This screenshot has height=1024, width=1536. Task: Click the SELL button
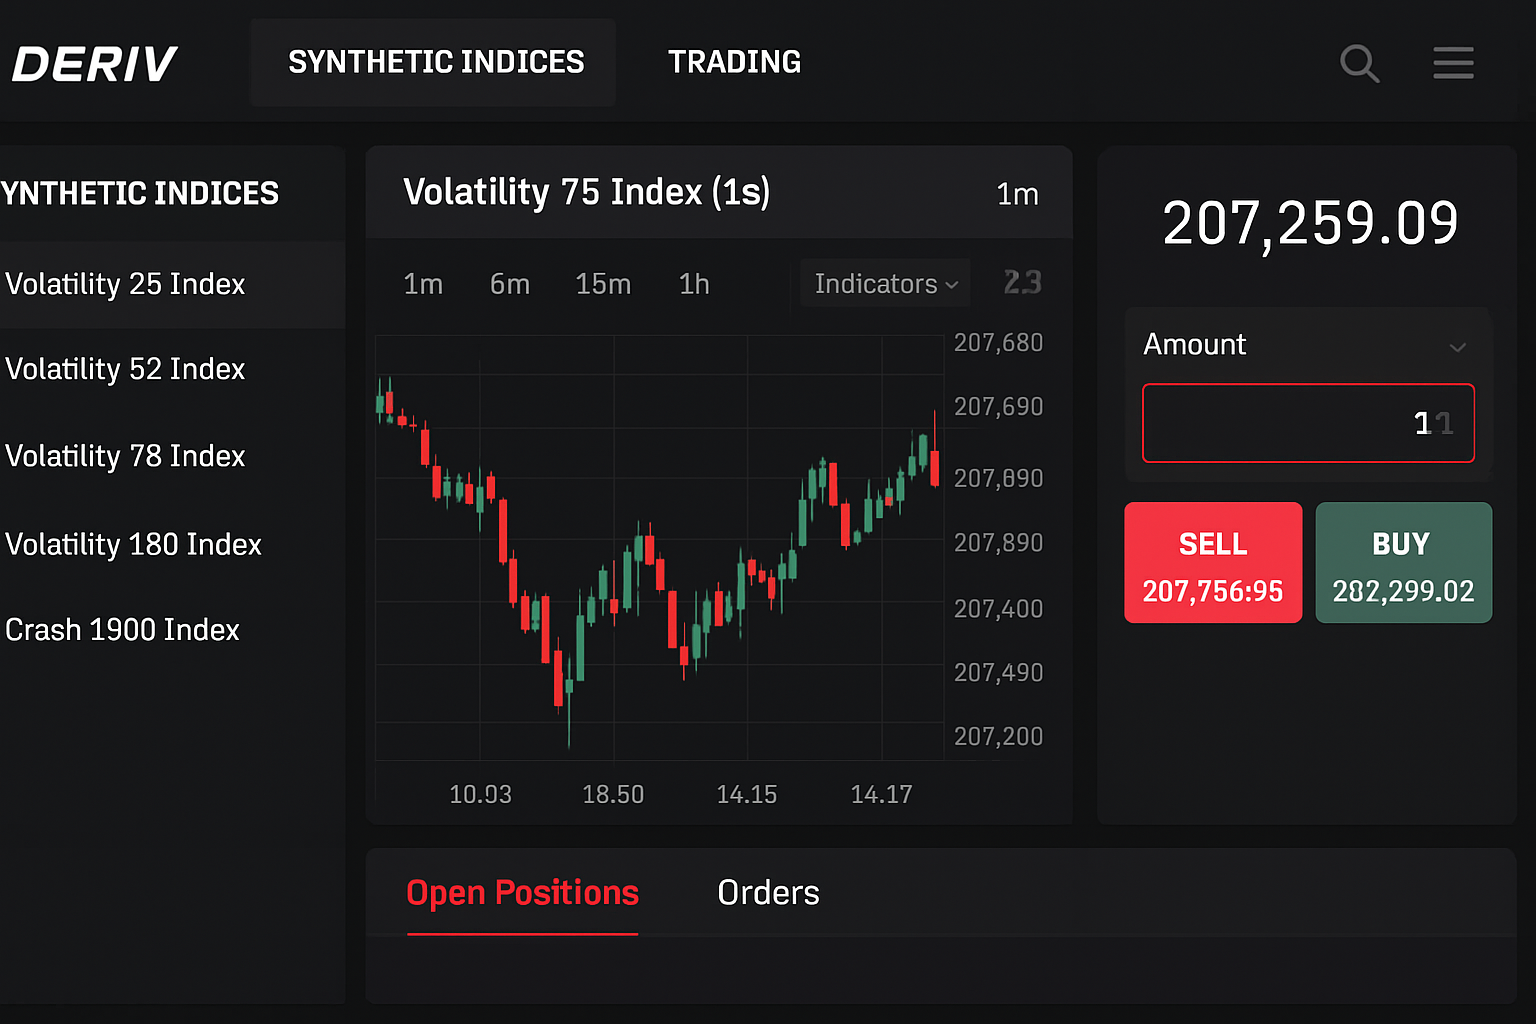1213,562
